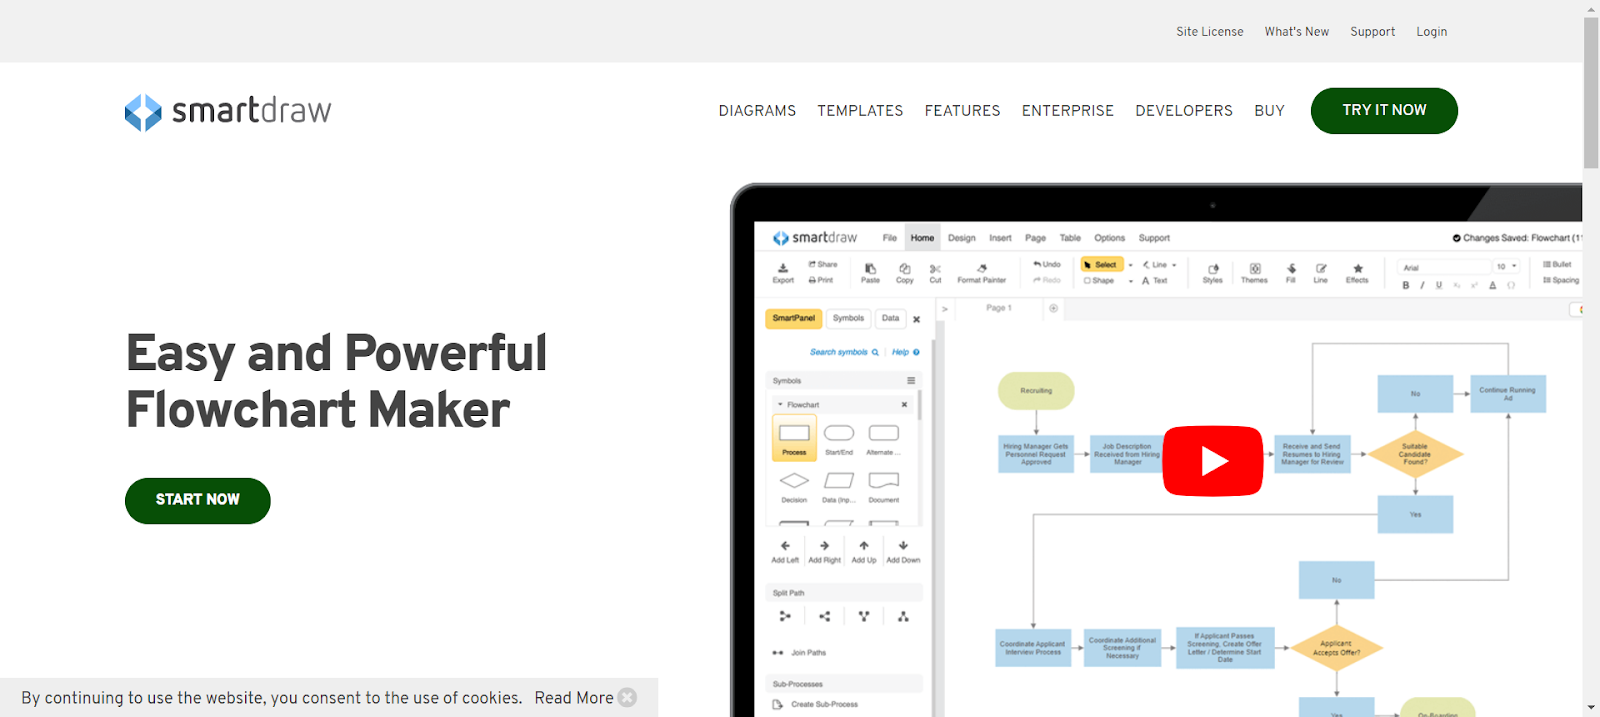The height and width of the screenshot is (717, 1600).
Task: Click the add page plus icon beside Page 1
Action: [1053, 308]
